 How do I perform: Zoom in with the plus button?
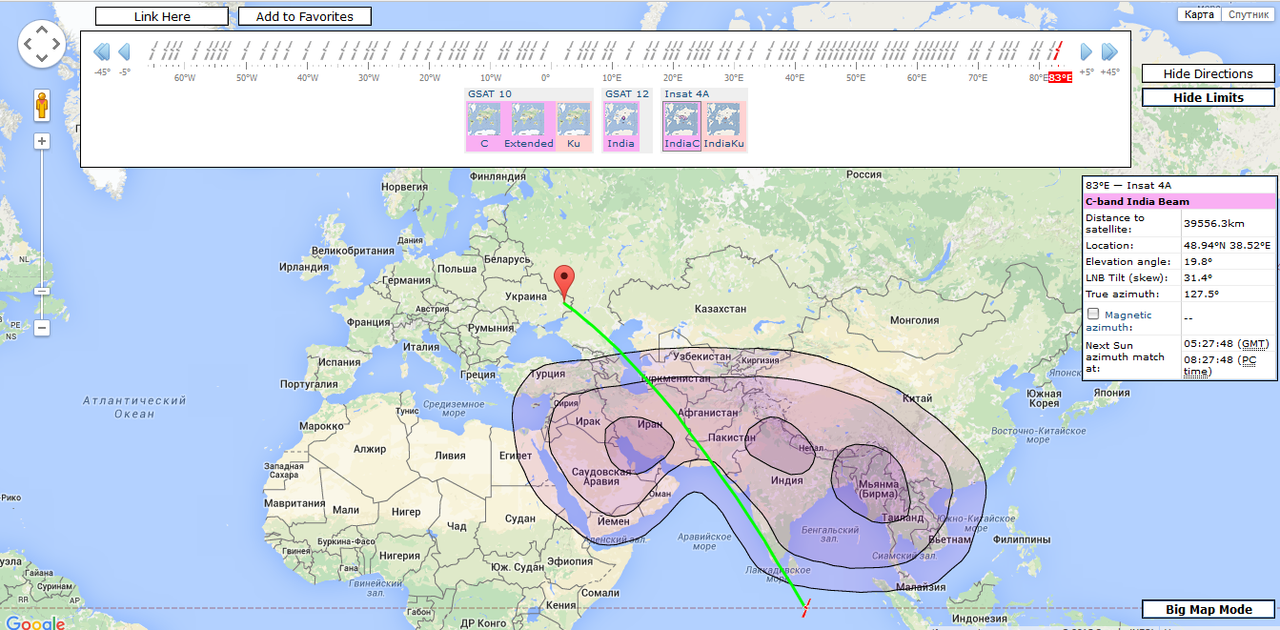pos(42,141)
